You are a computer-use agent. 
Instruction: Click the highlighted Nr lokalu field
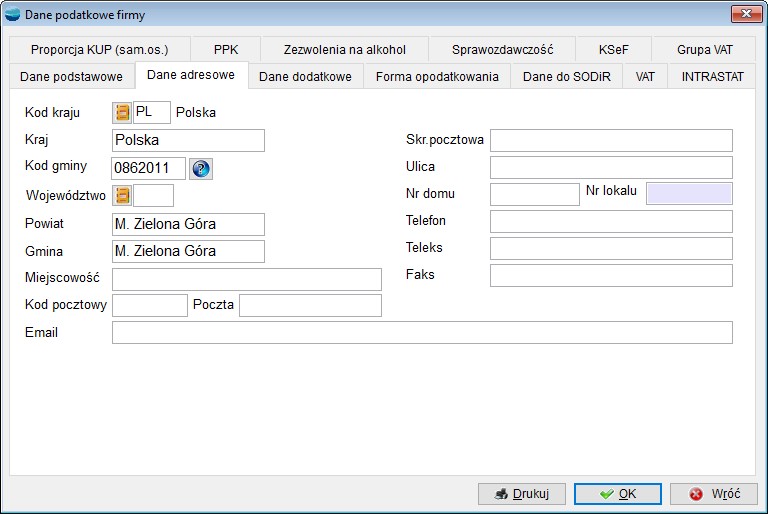689,194
